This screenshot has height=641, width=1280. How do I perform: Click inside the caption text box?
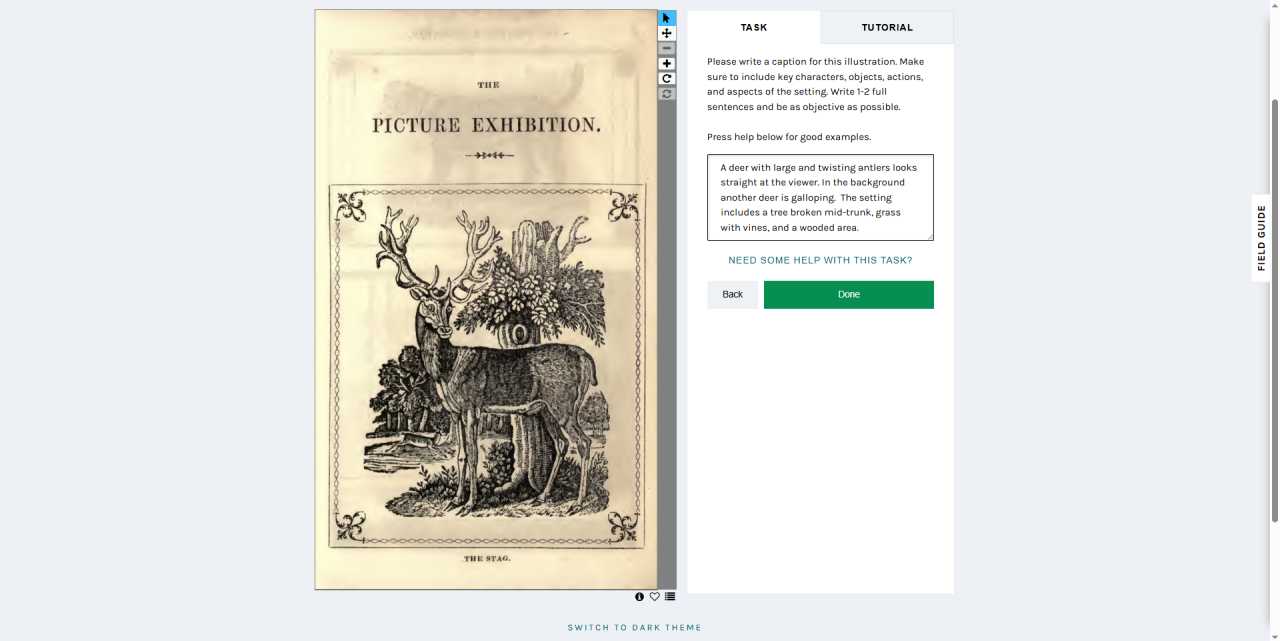[820, 197]
